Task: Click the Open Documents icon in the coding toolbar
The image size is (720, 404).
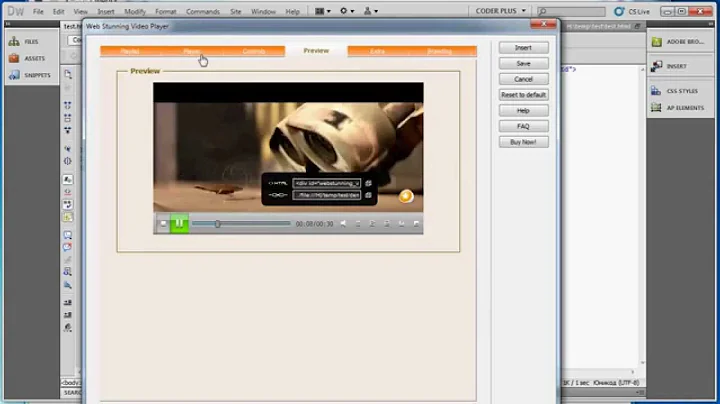Action: point(68,74)
